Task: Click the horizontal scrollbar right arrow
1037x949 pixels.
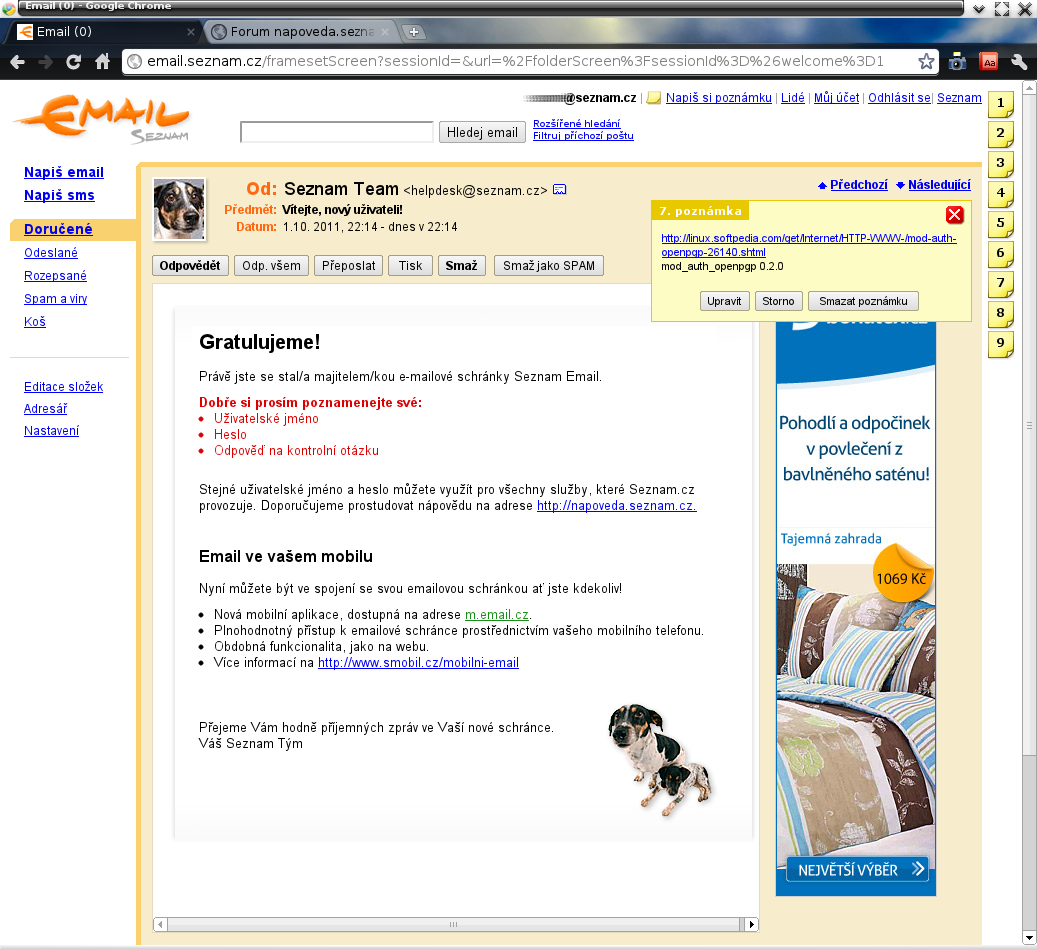Action: point(751,925)
